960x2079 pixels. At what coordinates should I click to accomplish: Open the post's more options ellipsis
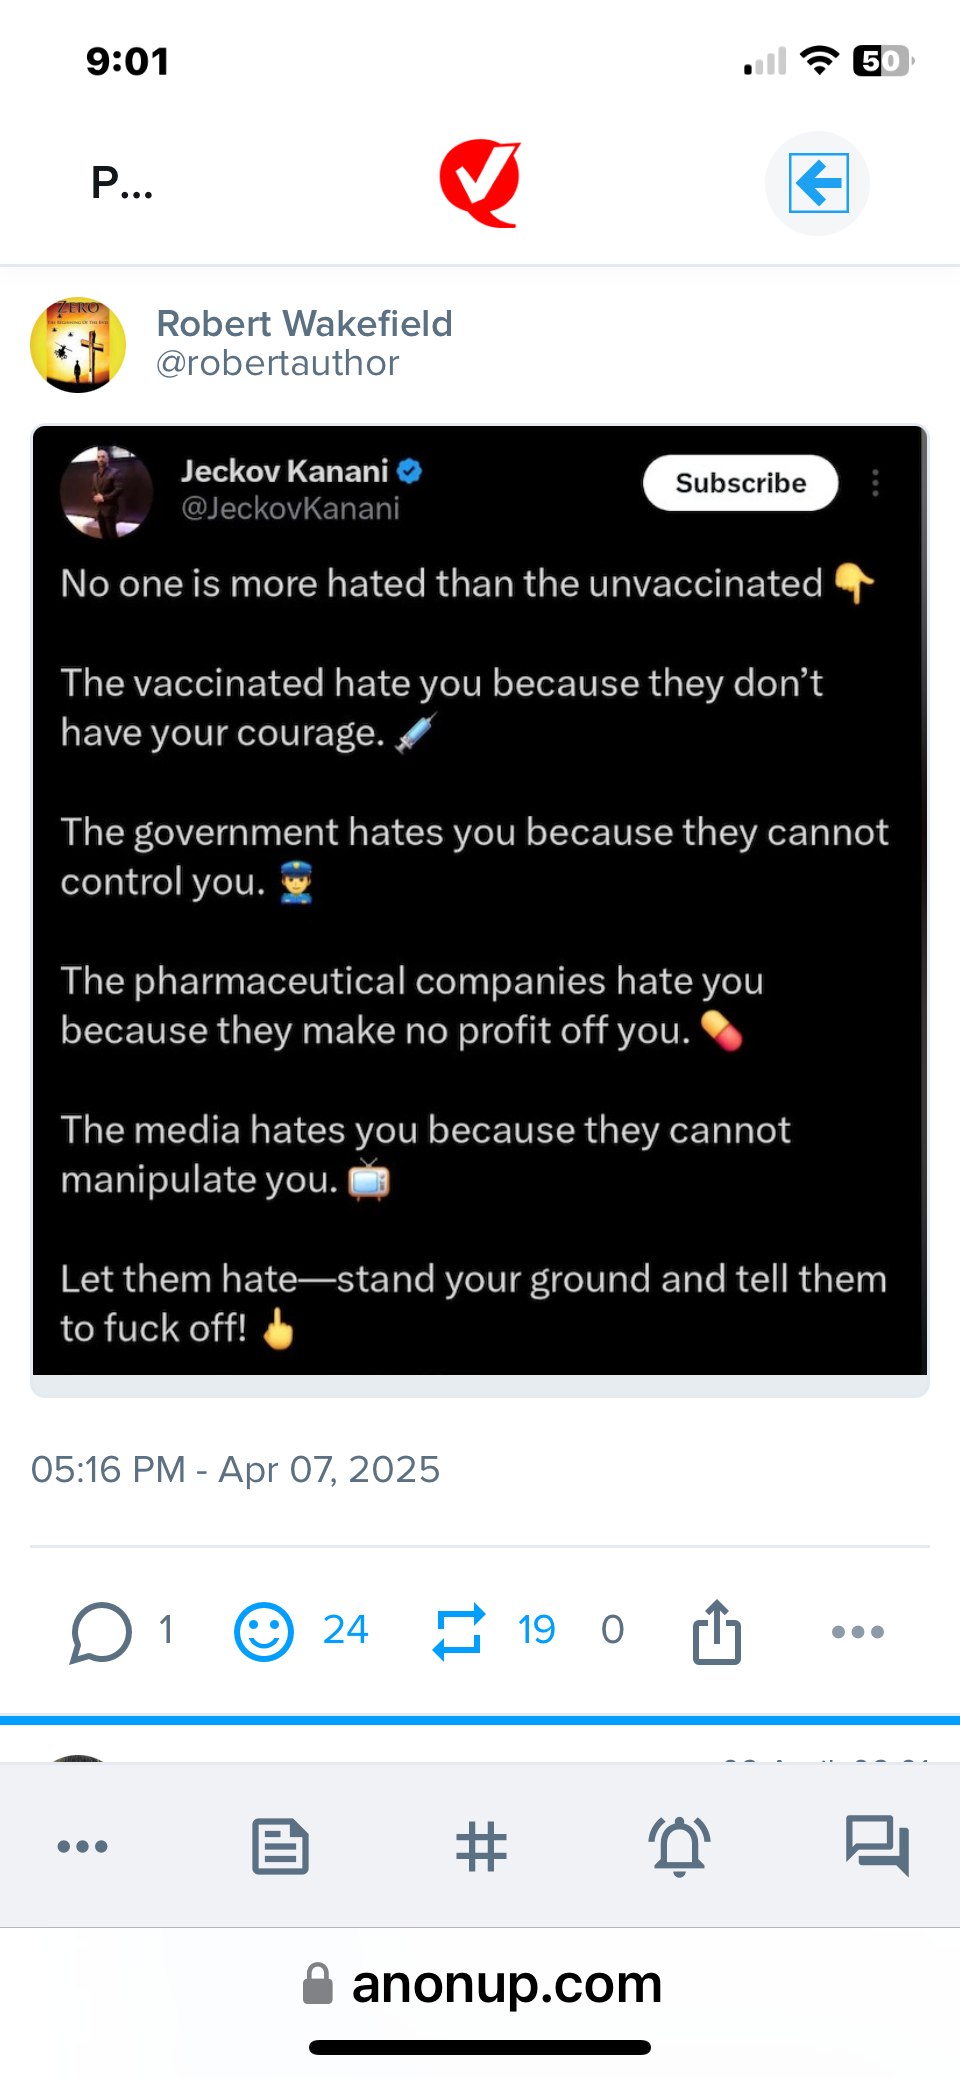click(858, 1632)
